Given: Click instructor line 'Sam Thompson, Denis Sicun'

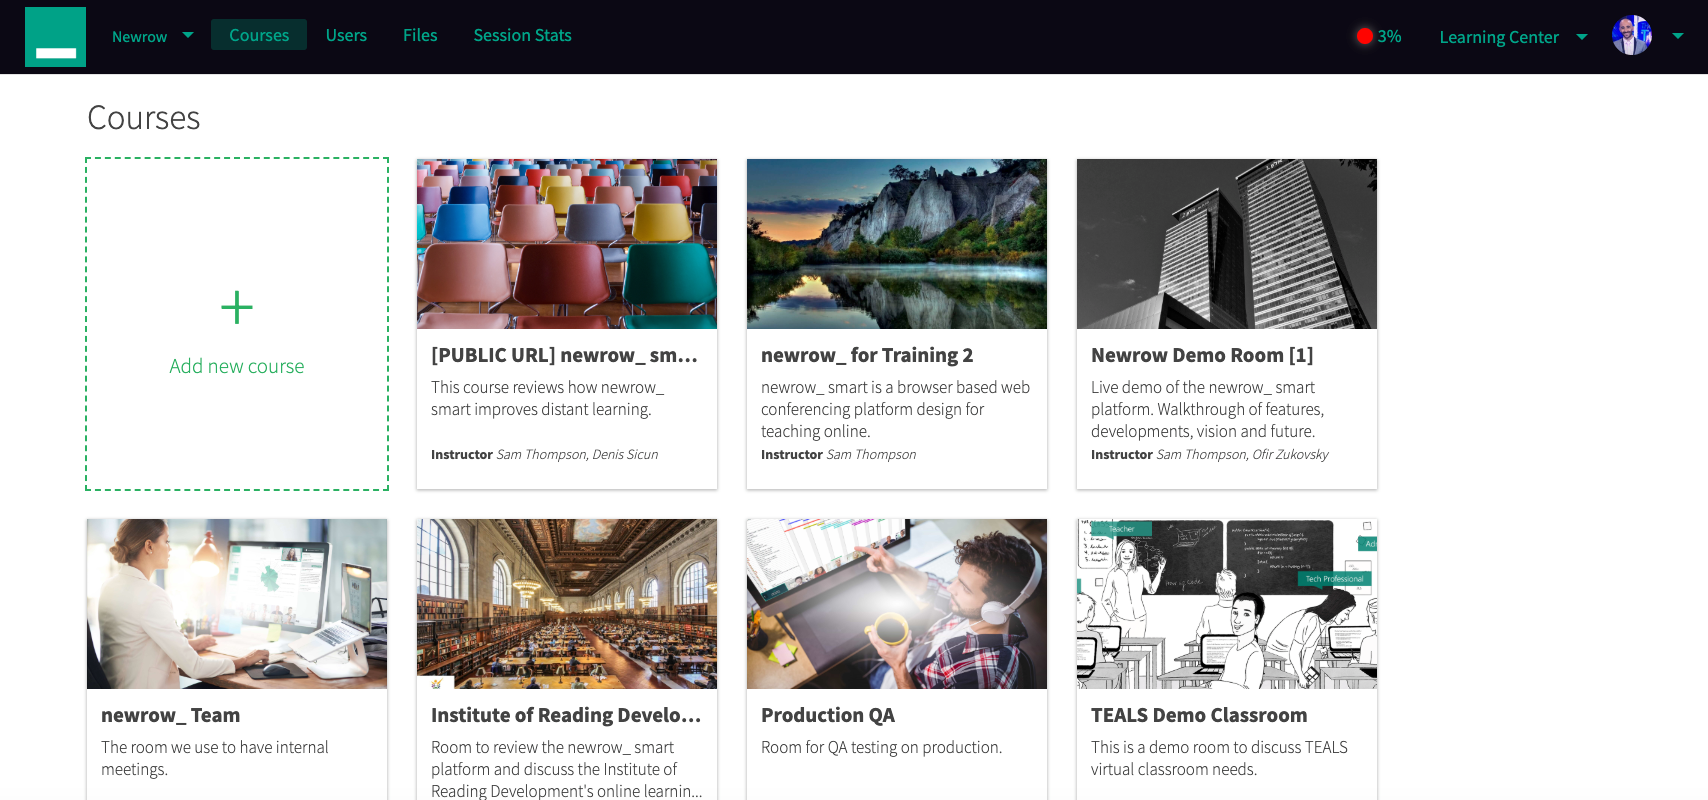Looking at the screenshot, I should (577, 454).
